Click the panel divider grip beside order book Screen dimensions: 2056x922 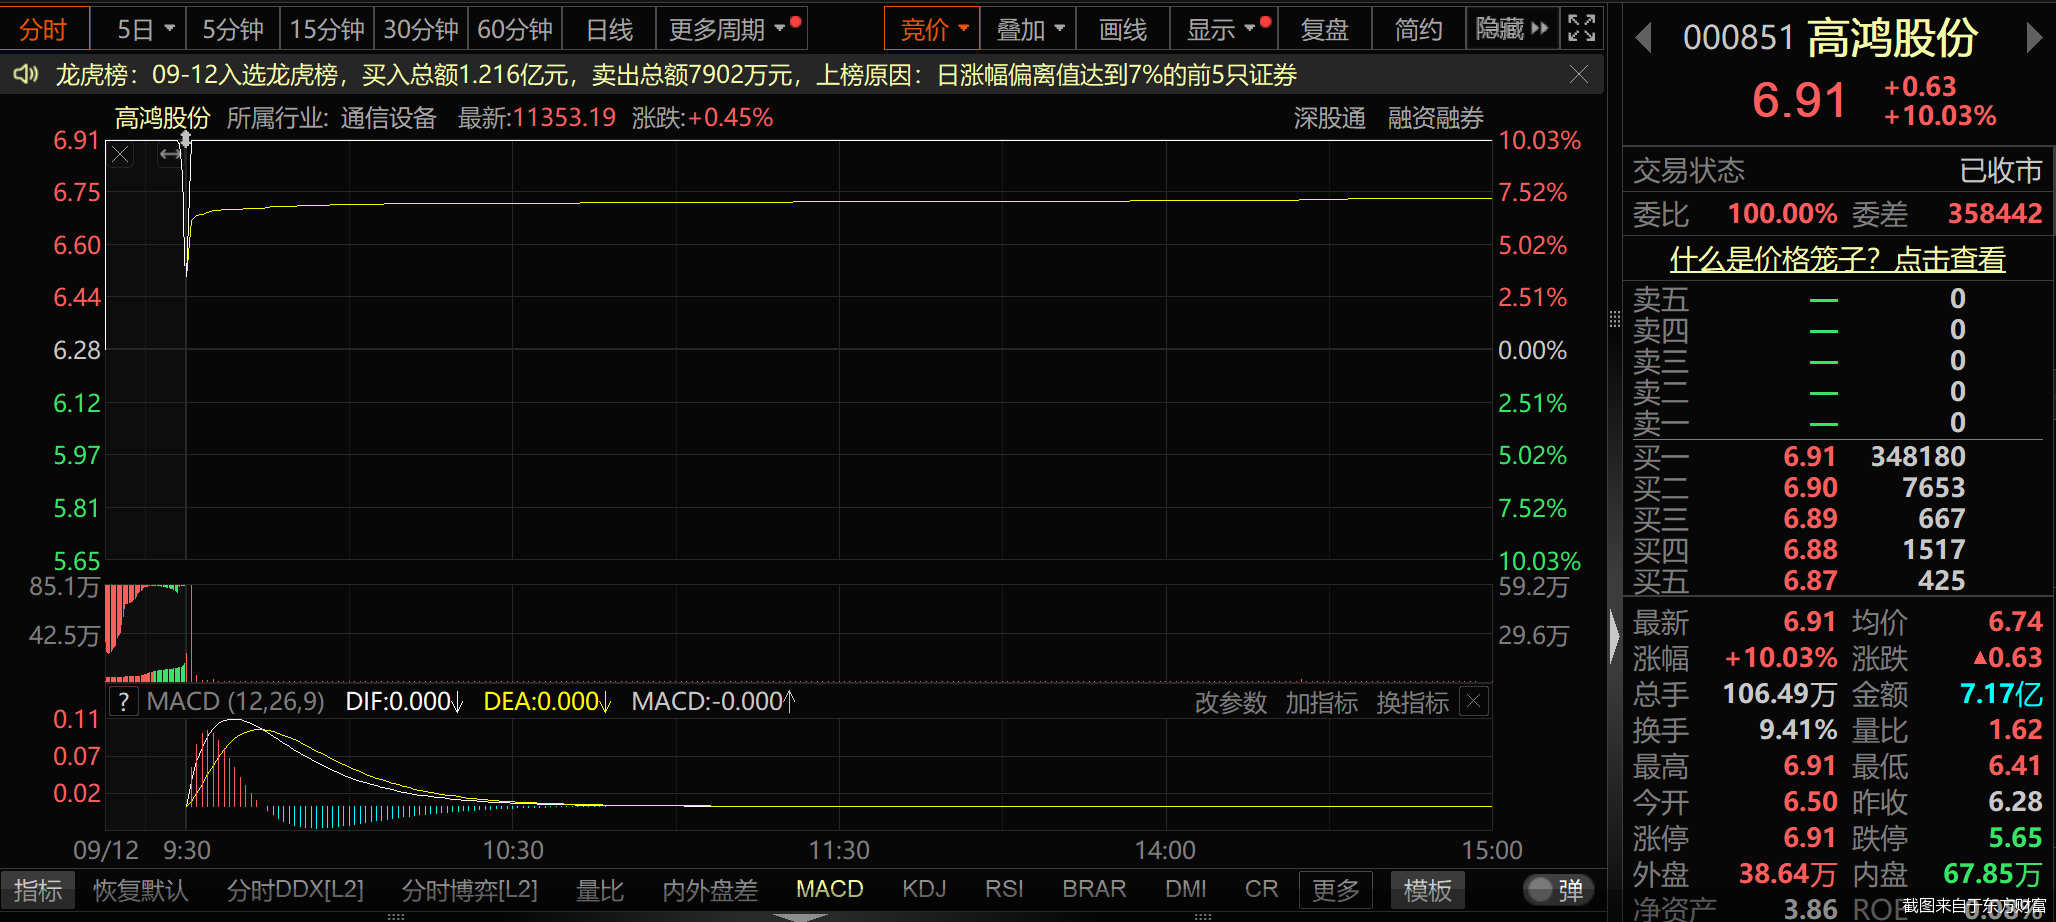1614,320
